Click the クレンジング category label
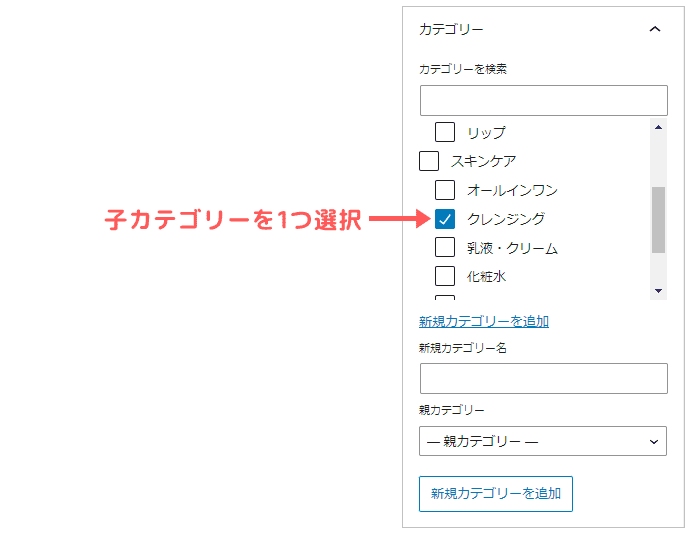This screenshot has height=535, width=694. click(x=506, y=219)
